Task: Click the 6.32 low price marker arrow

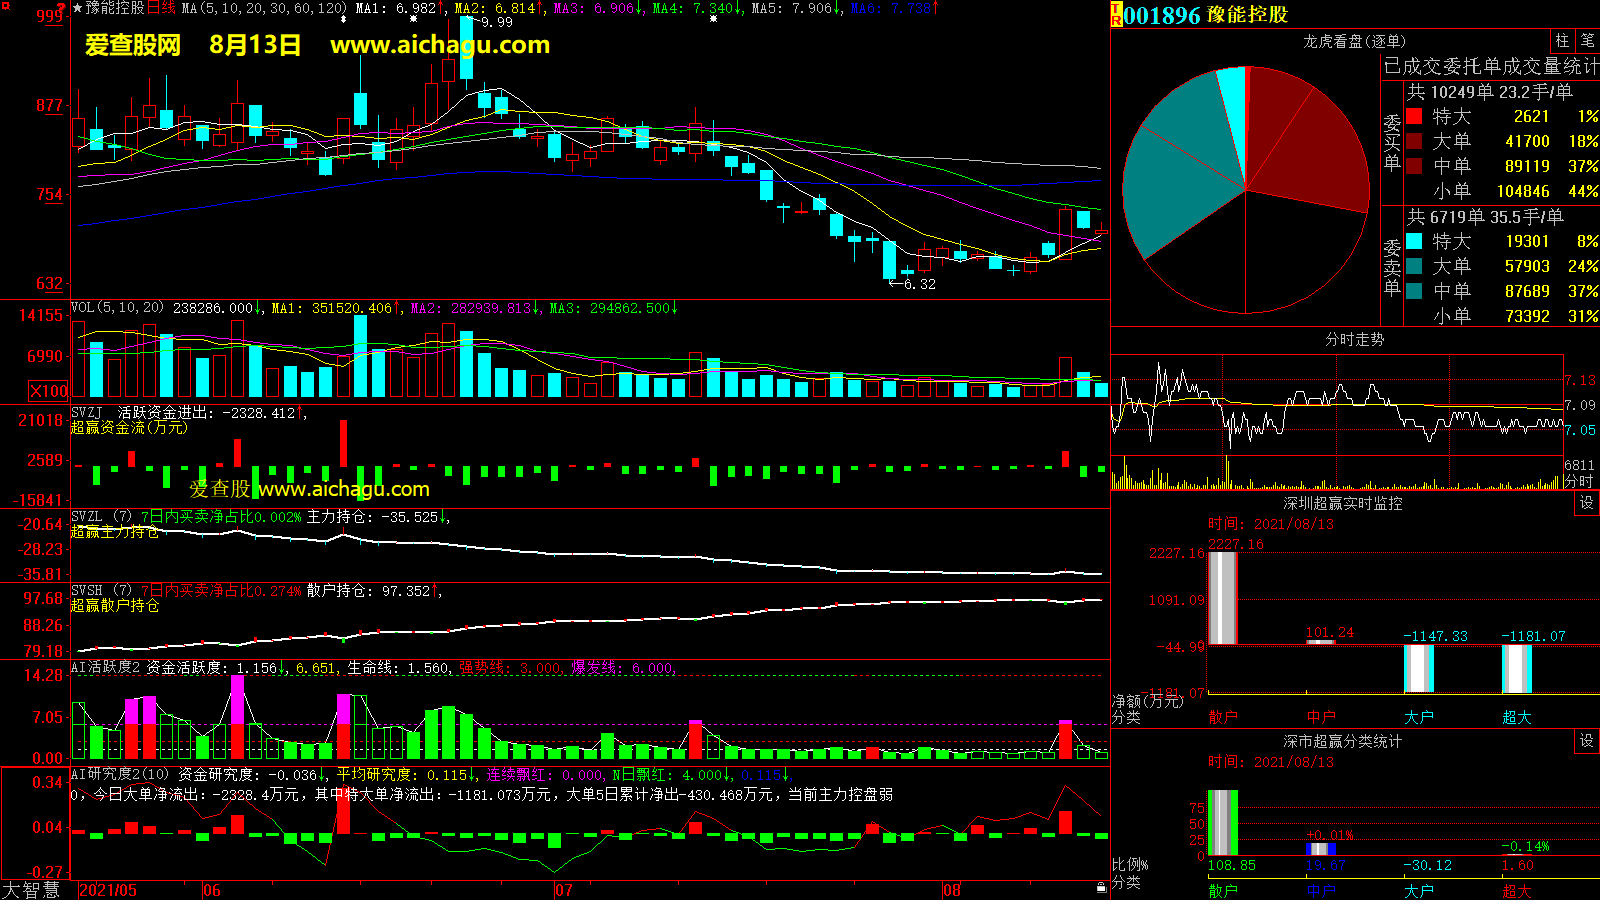Action: click(895, 284)
